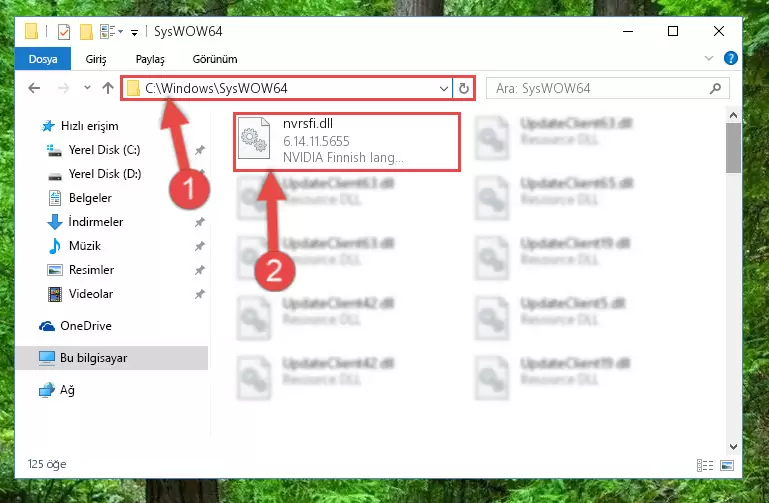Refresh the SysWOW64 folder
This screenshot has height=503, width=769.
[x=463, y=89]
